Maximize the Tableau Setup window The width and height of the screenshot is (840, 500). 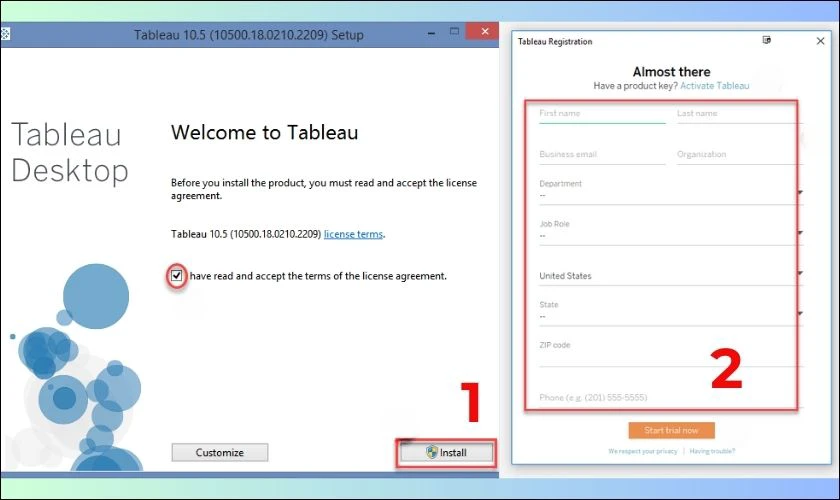click(454, 32)
